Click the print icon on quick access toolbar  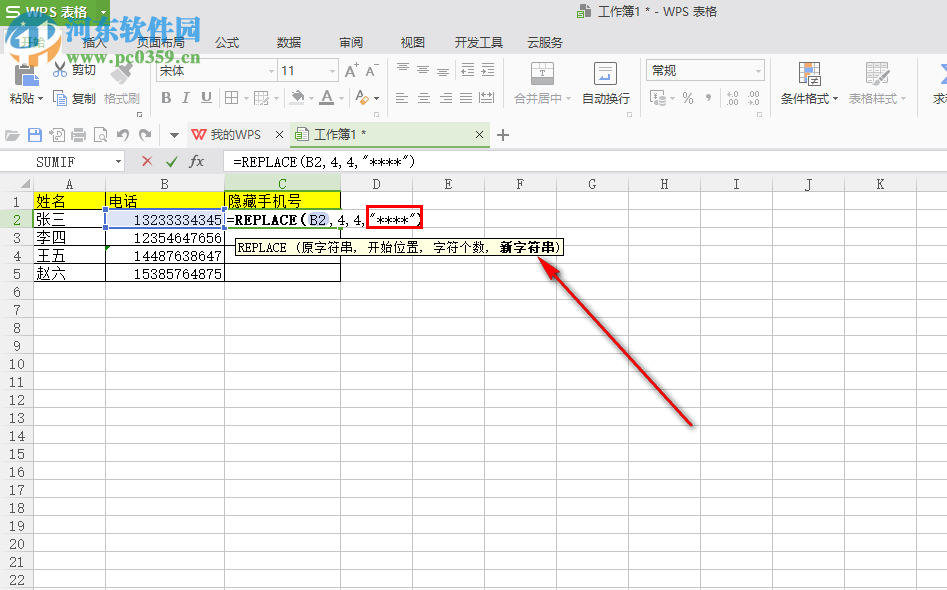79,134
